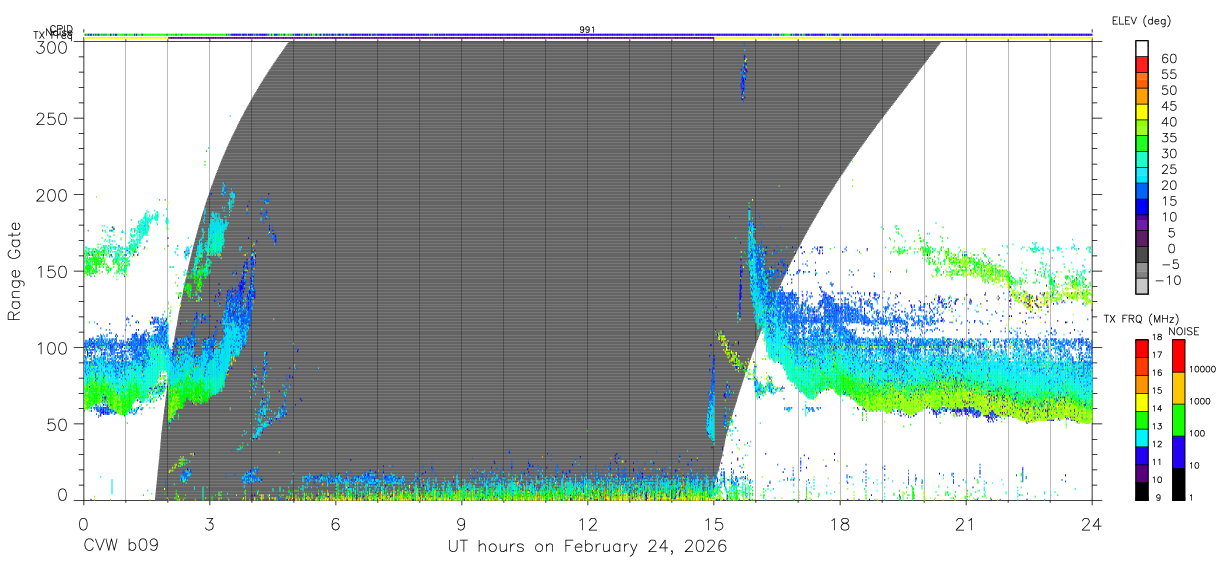Screen dimensions: 1228x567
Task: Click the "12" tick on UT hours axis
Action: 587,523
